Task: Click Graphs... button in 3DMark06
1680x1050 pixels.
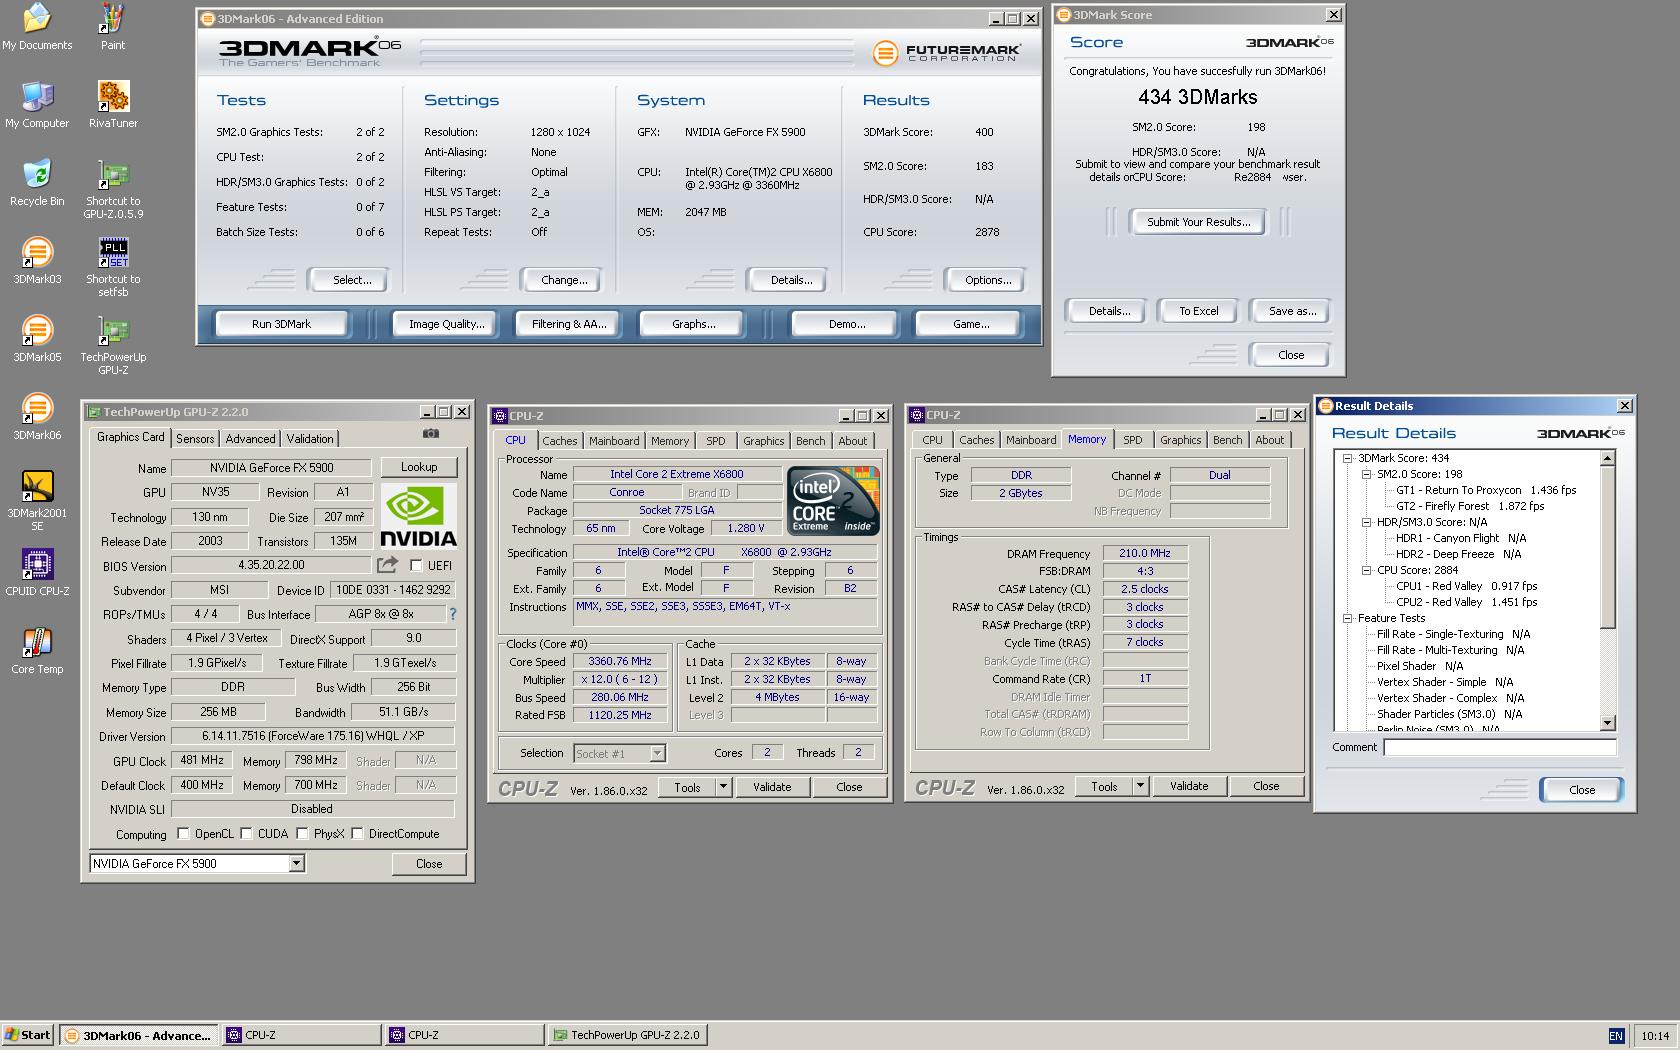Action: coord(694,324)
